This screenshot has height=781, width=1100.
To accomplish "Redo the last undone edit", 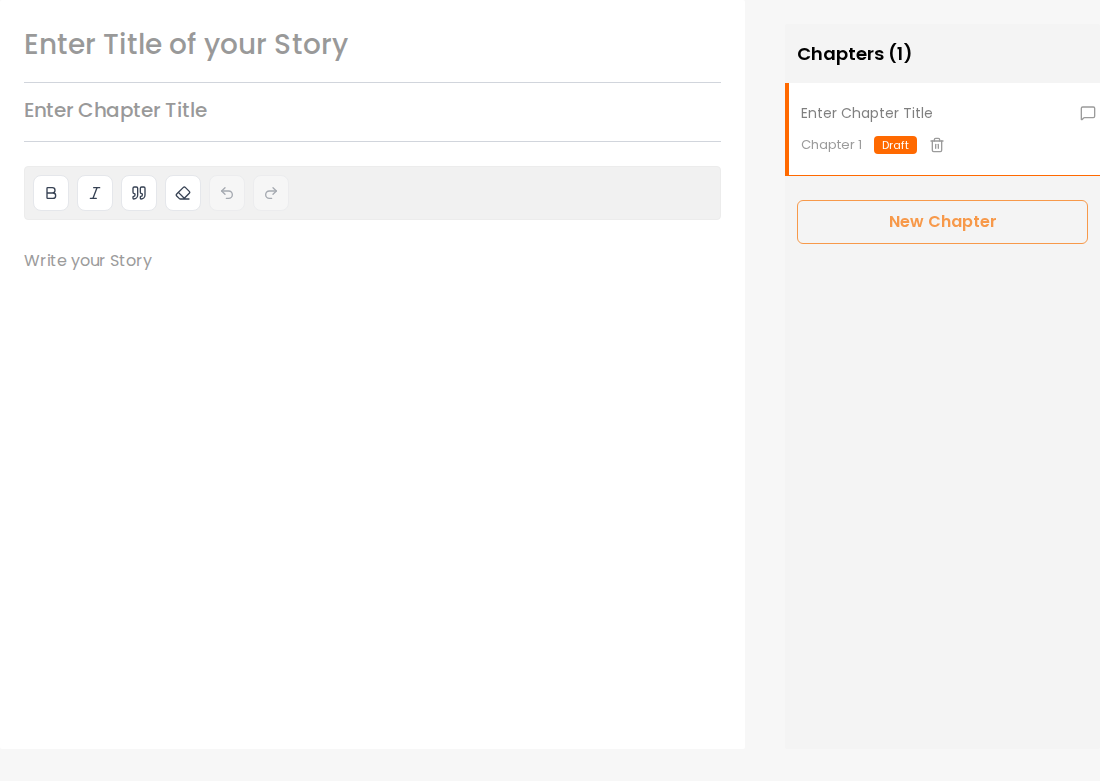I will point(271,193).
